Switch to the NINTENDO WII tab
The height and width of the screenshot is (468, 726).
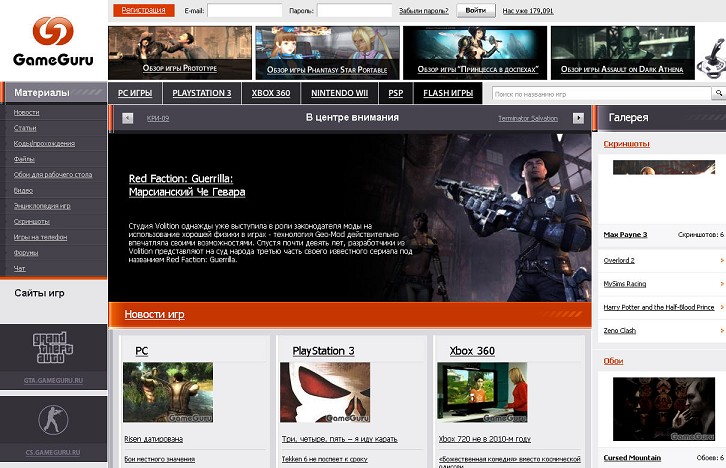click(x=339, y=93)
